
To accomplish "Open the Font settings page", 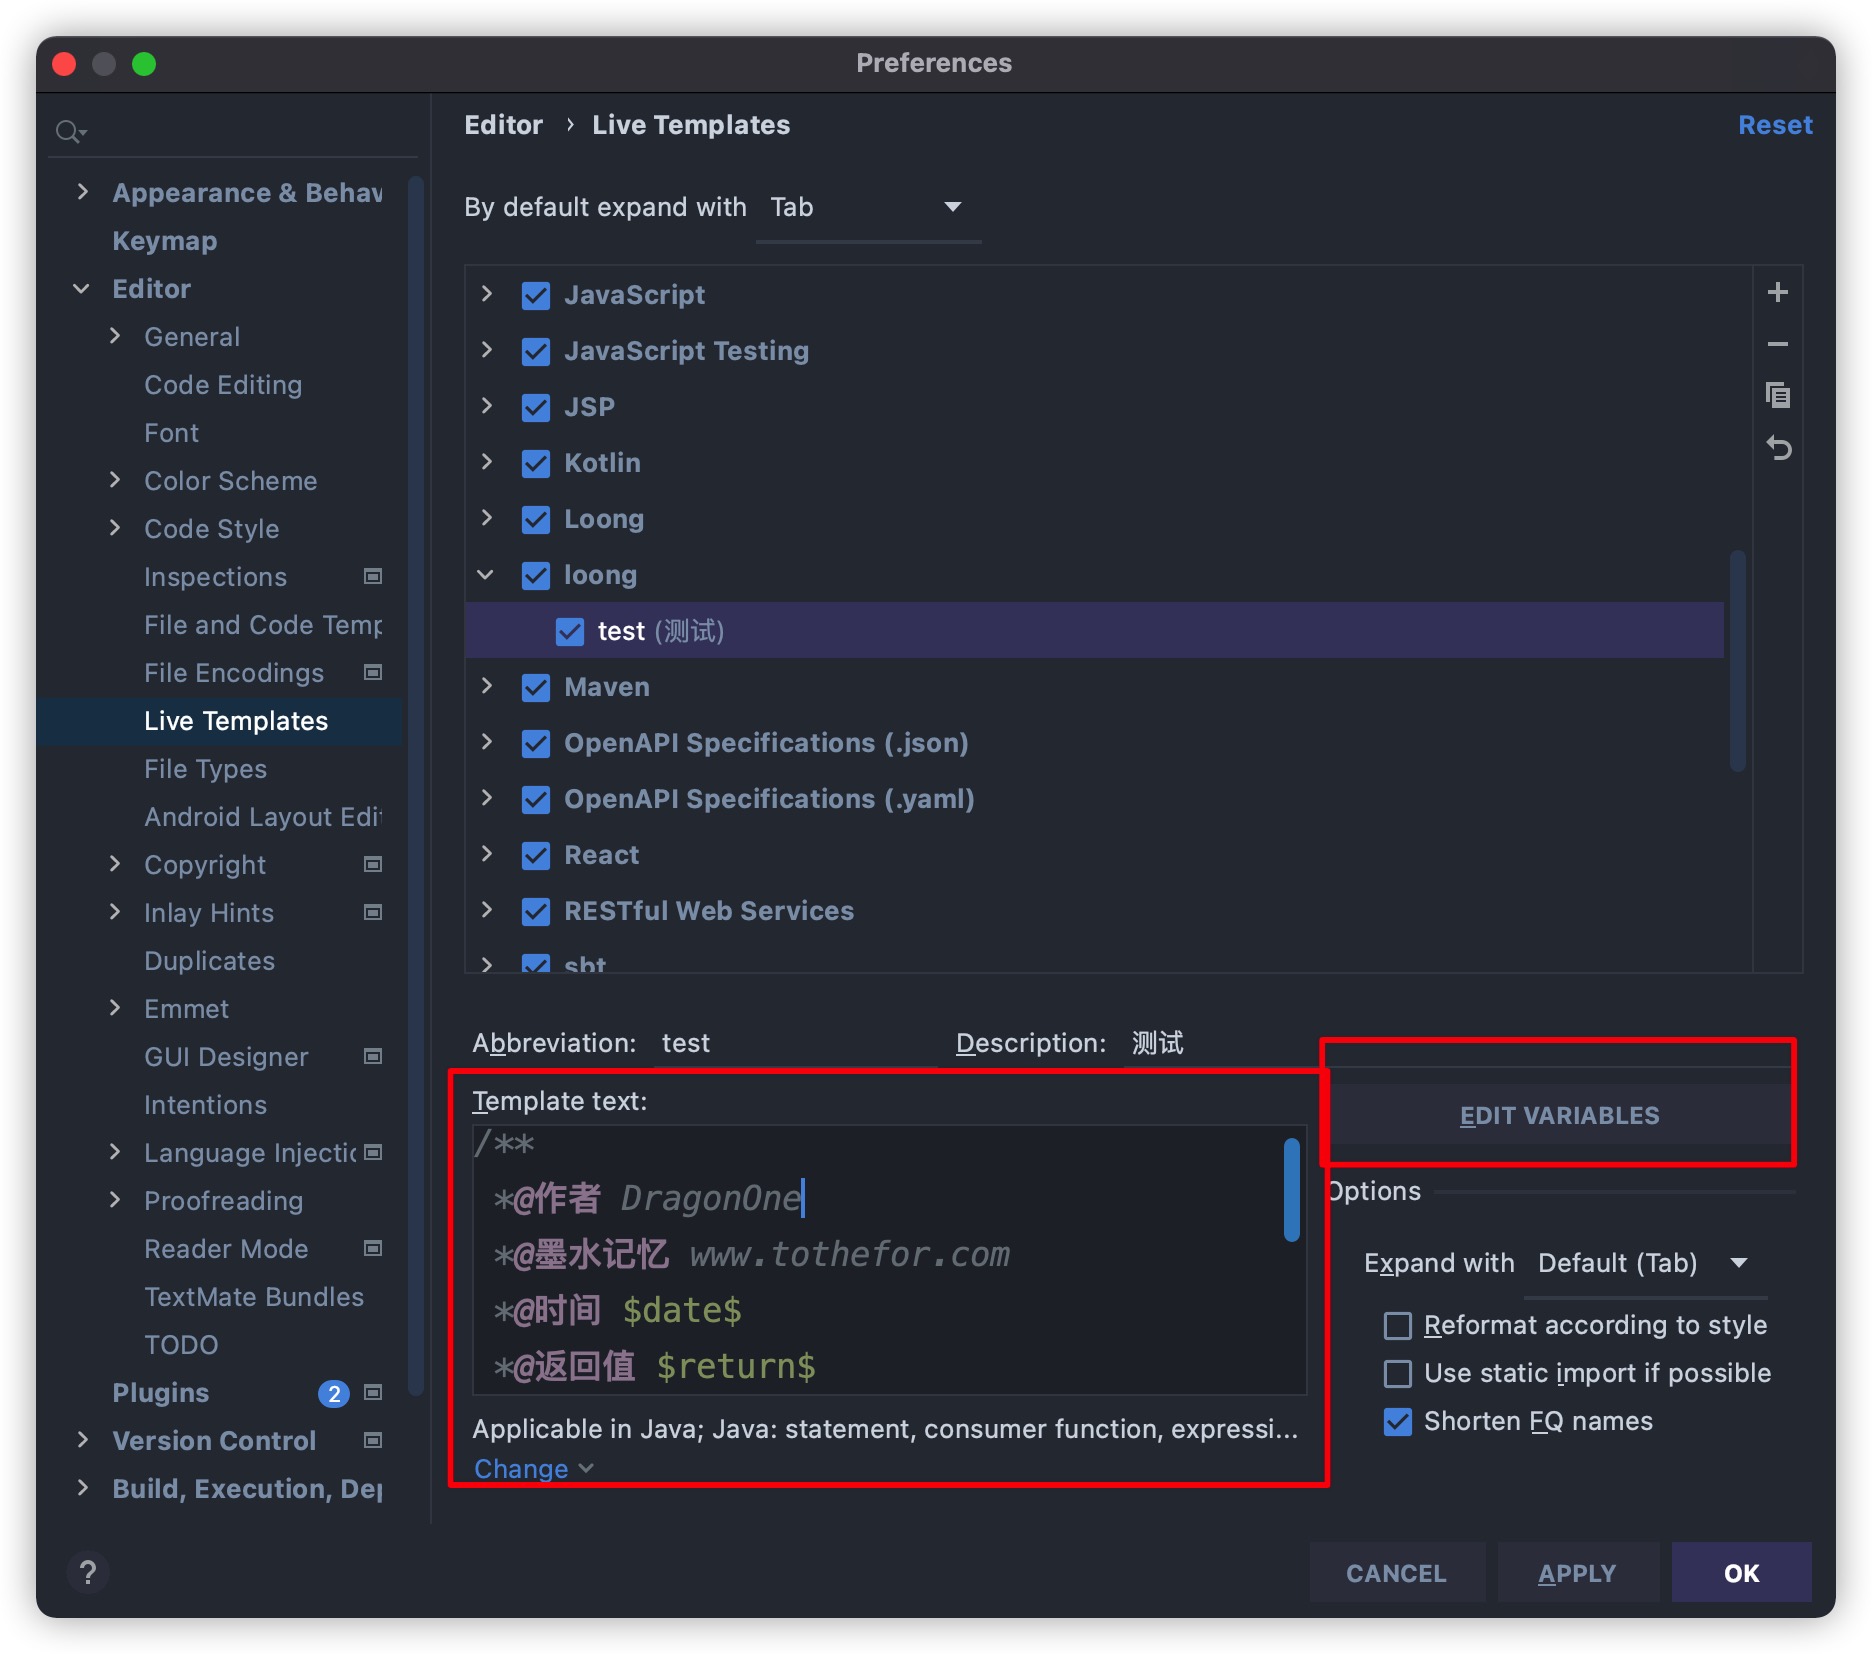I will click(x=171, y=433).
